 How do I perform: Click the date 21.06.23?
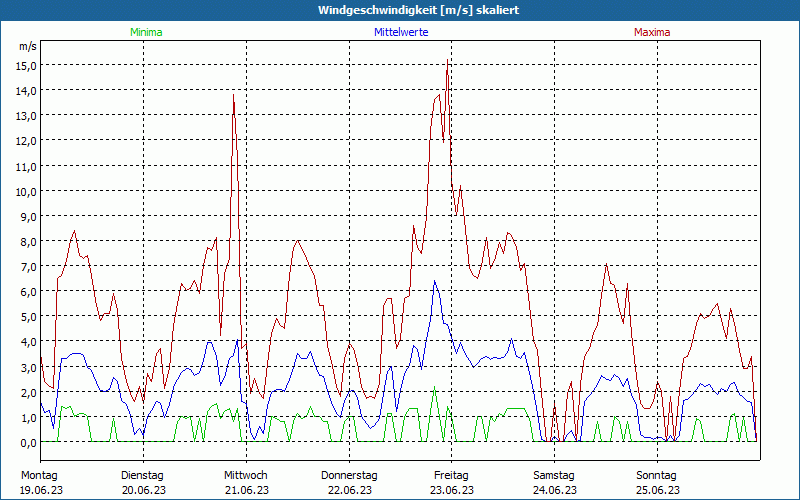(x=246, y=490)
